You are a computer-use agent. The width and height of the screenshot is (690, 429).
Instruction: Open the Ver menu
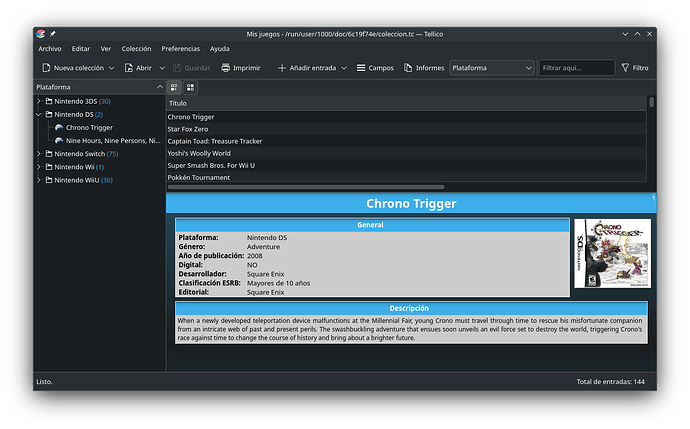tap(106, 49)
